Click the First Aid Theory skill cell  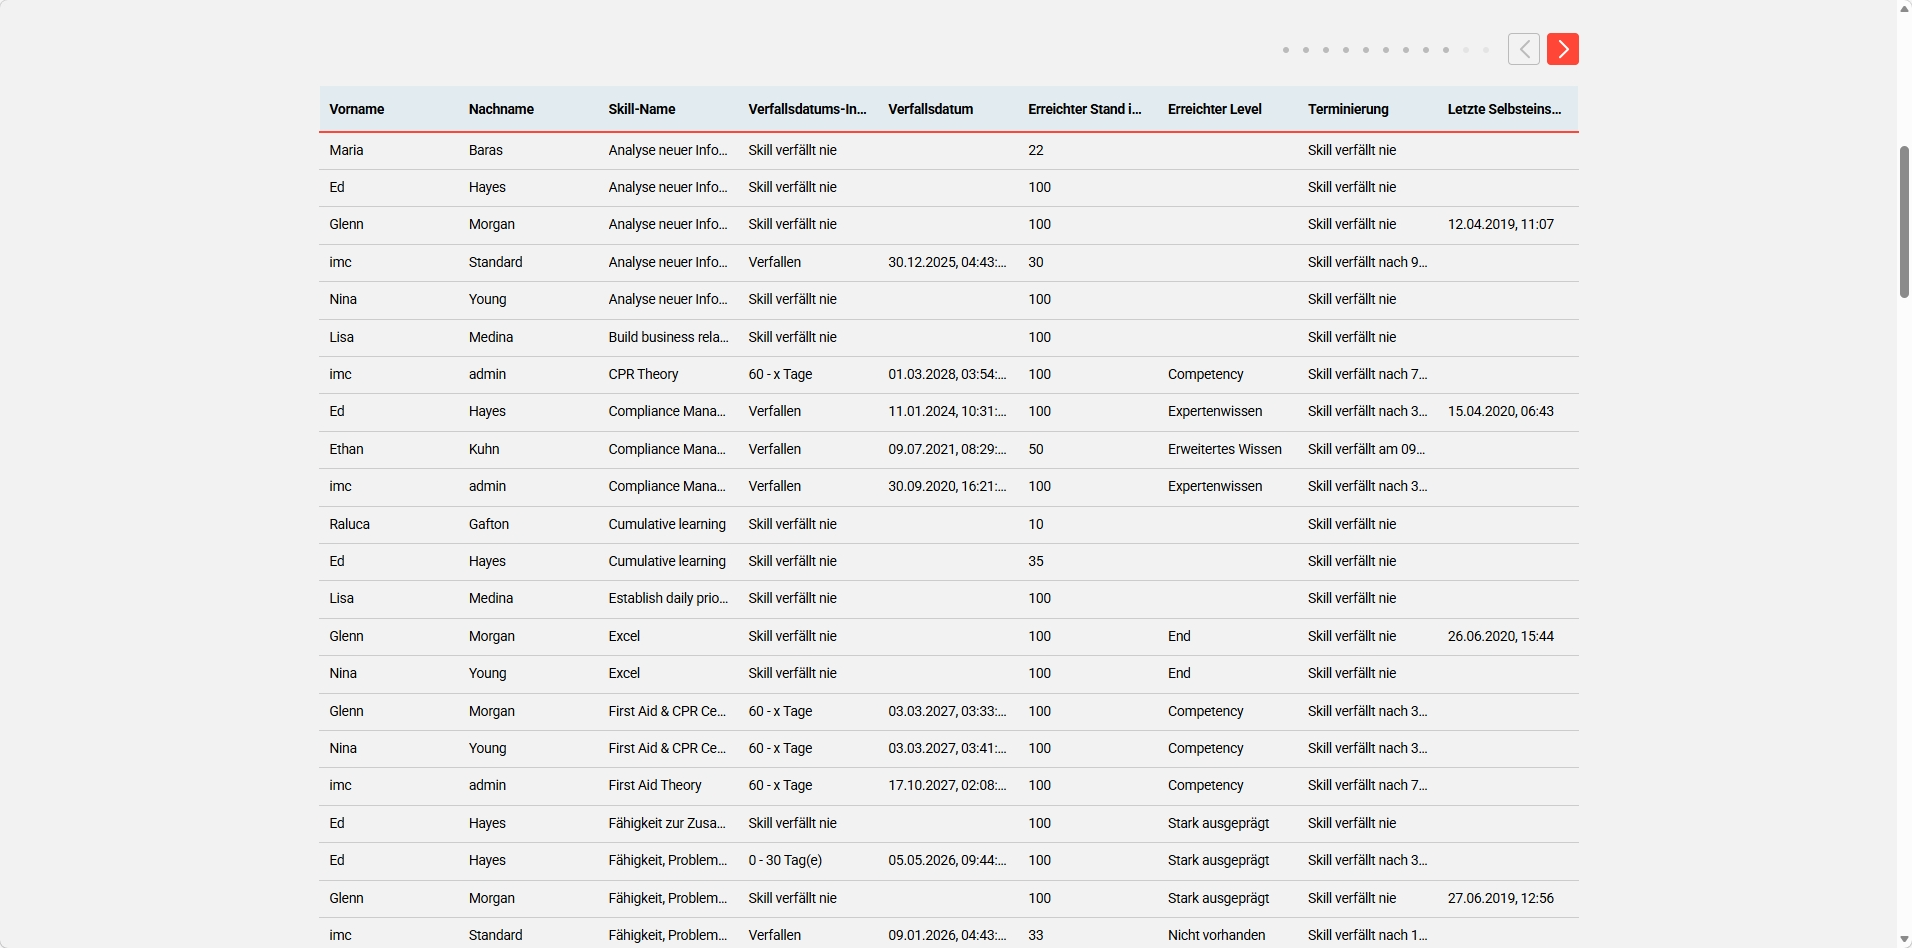point(655,785)
